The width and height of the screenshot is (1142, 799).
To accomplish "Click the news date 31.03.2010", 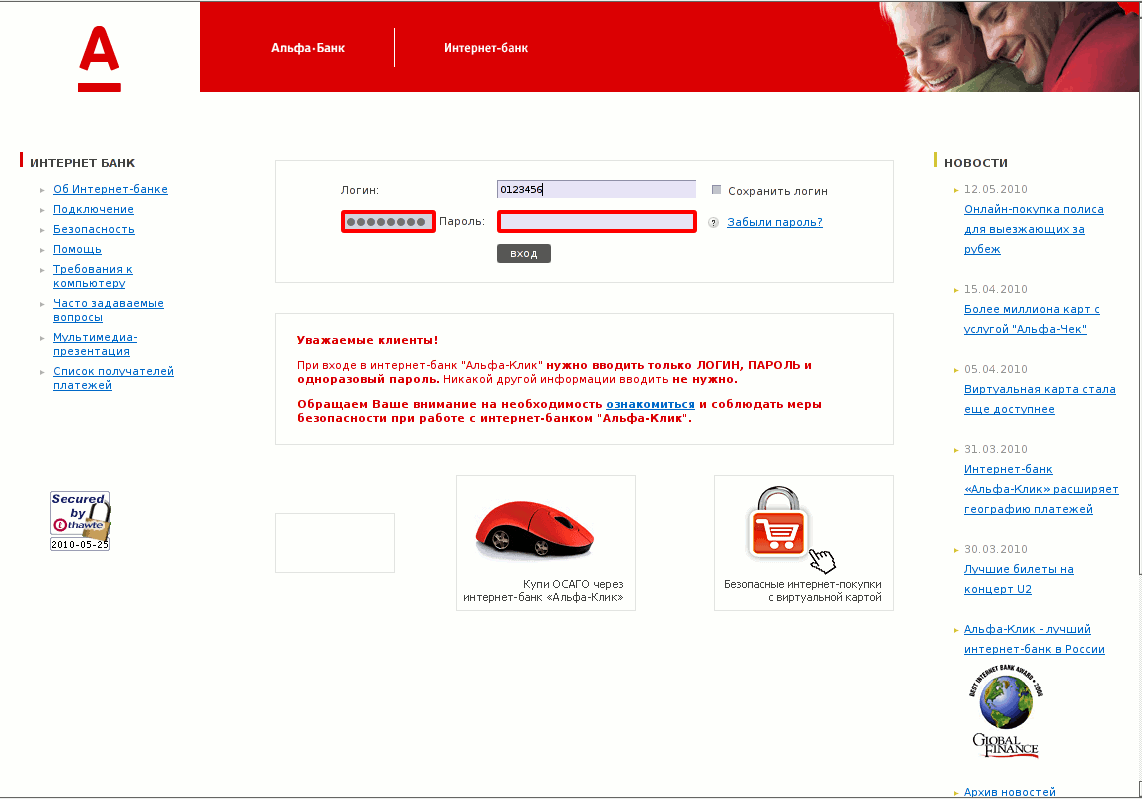I will coord(995,449).
